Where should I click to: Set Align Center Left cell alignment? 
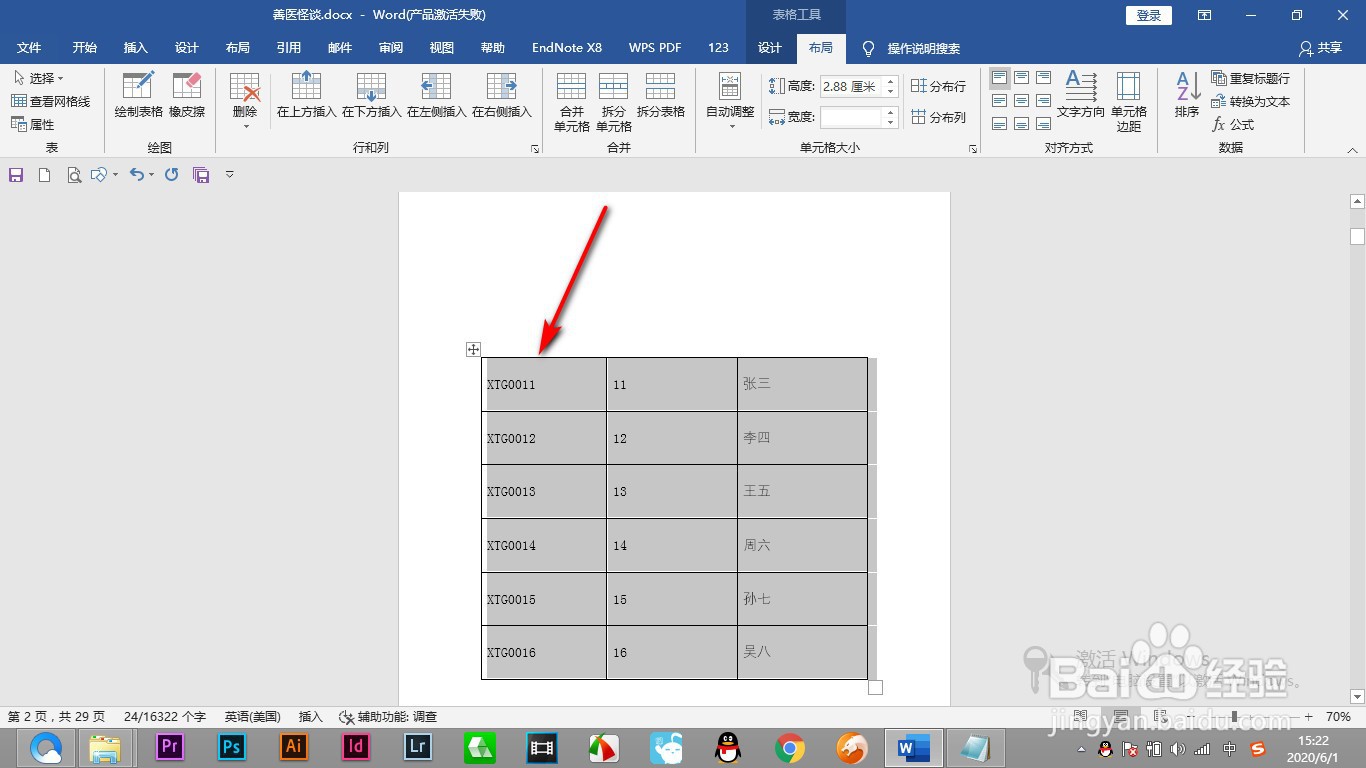pyautogui.click(x=1000, y=101)
